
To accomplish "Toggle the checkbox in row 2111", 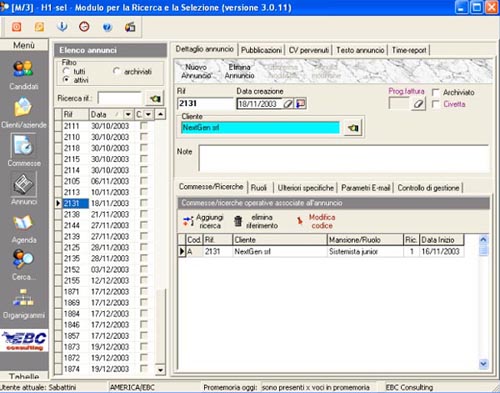I will (x=144, y=126).
